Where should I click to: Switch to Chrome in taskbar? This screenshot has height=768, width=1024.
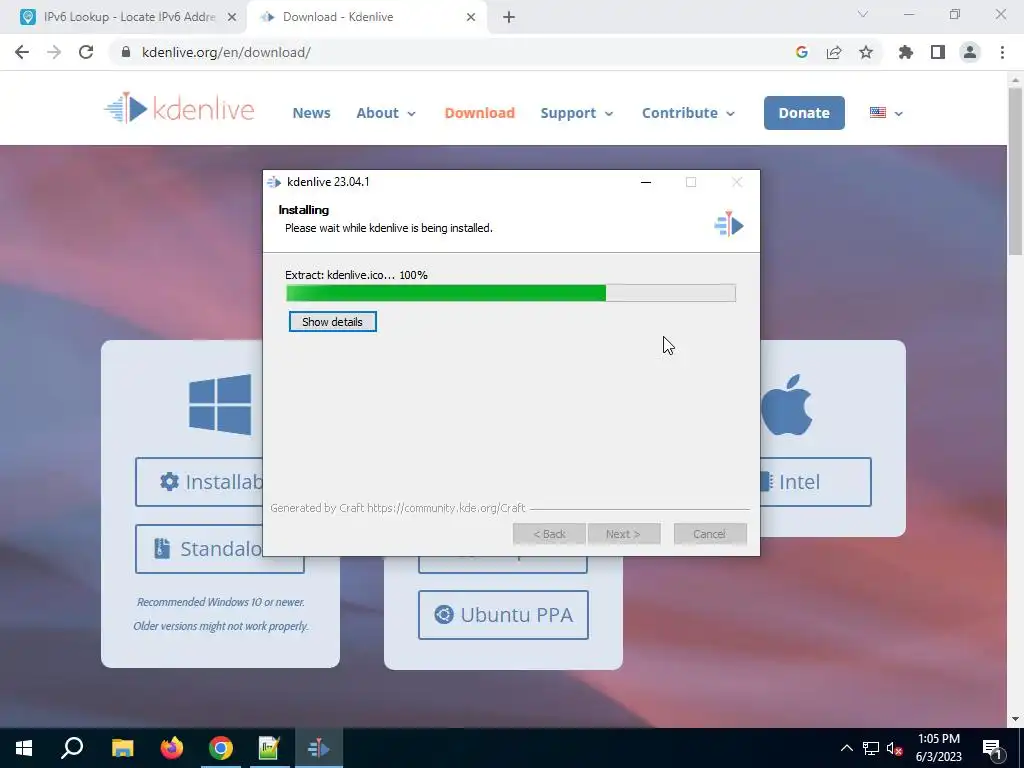coord(221,748)
